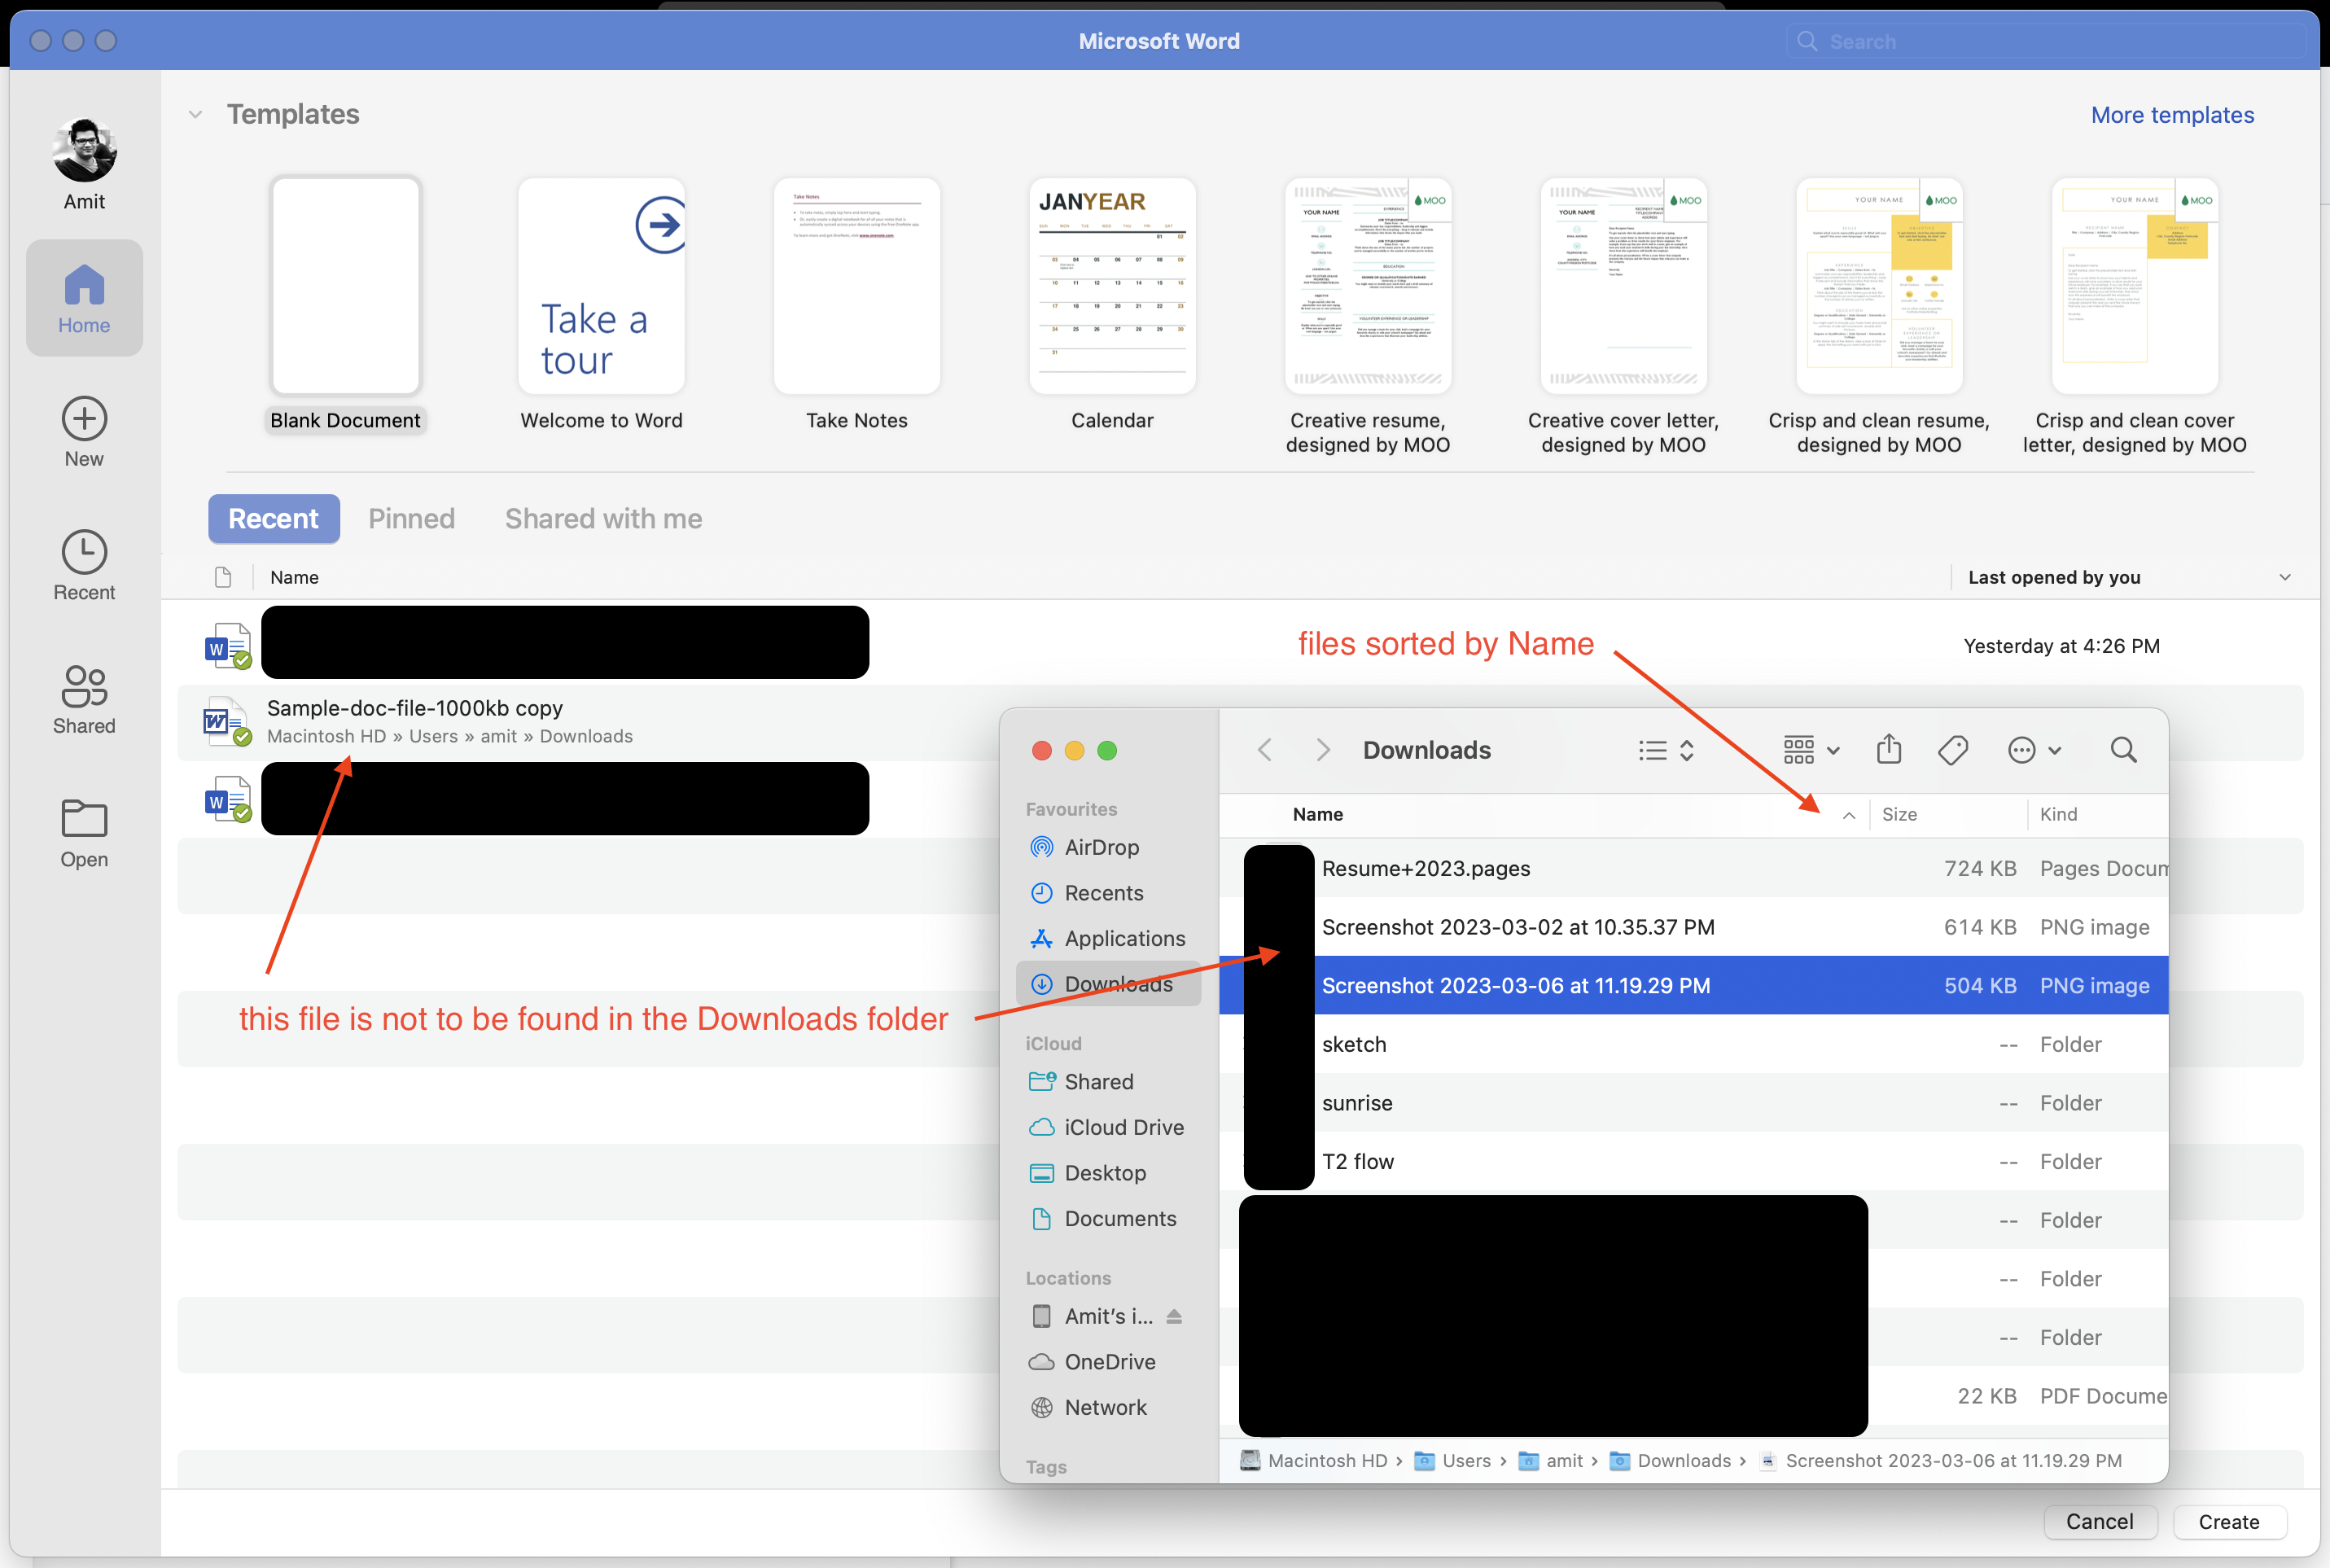Click the Finder Share icon
Viewport: 2330px width, 1568px height.
(1888, 749)
